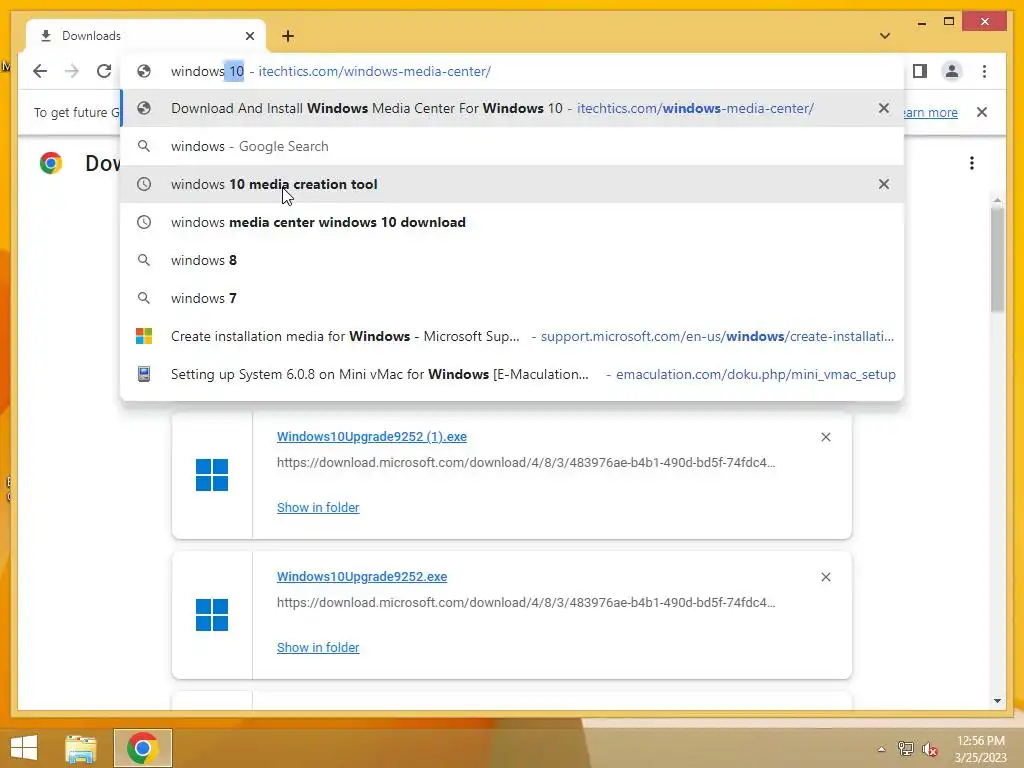Click the globe icon in the address bar
Screen dimensions: 1024x768
(144, 71)
